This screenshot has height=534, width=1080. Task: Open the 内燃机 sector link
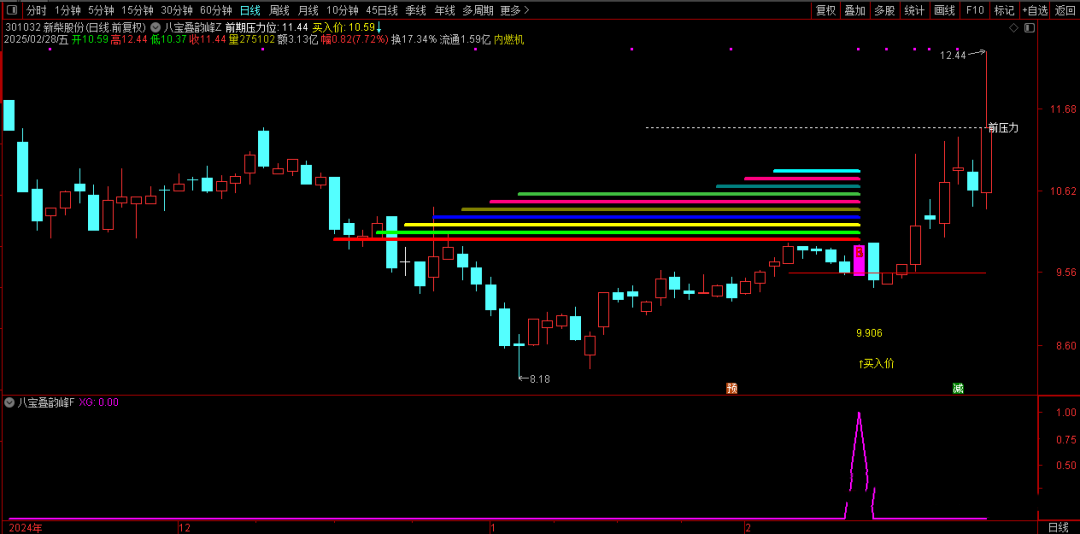pos(510,40)
